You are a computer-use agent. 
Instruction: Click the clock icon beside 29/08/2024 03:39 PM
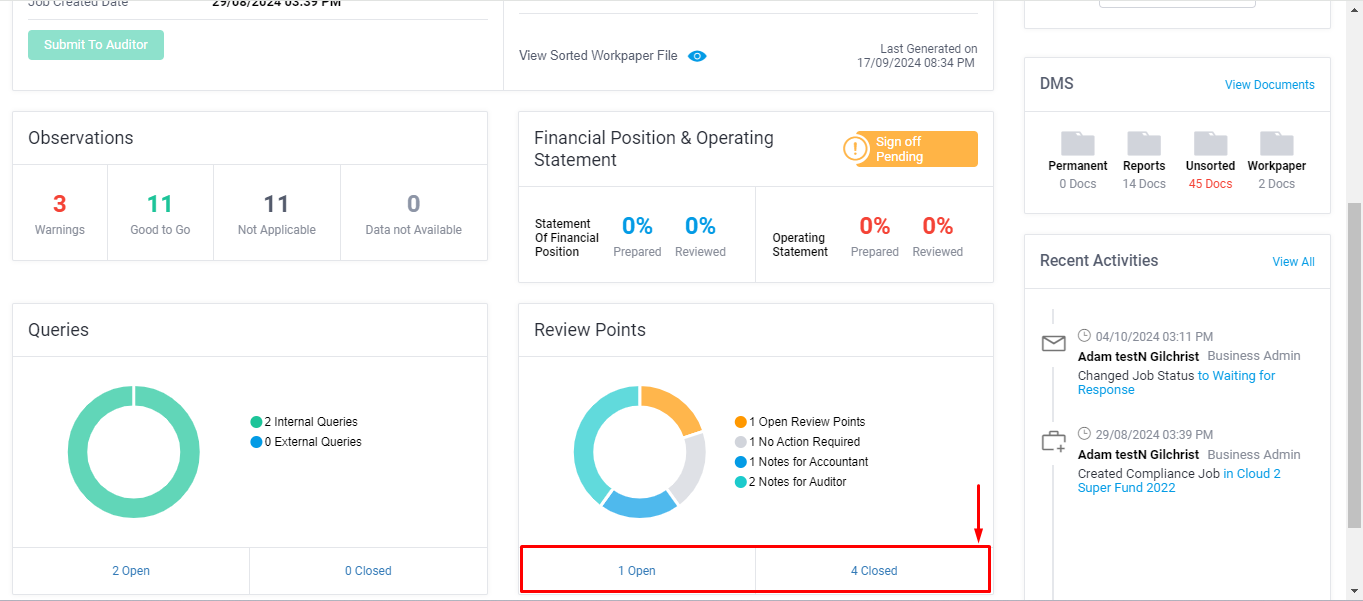(1084, 434)
